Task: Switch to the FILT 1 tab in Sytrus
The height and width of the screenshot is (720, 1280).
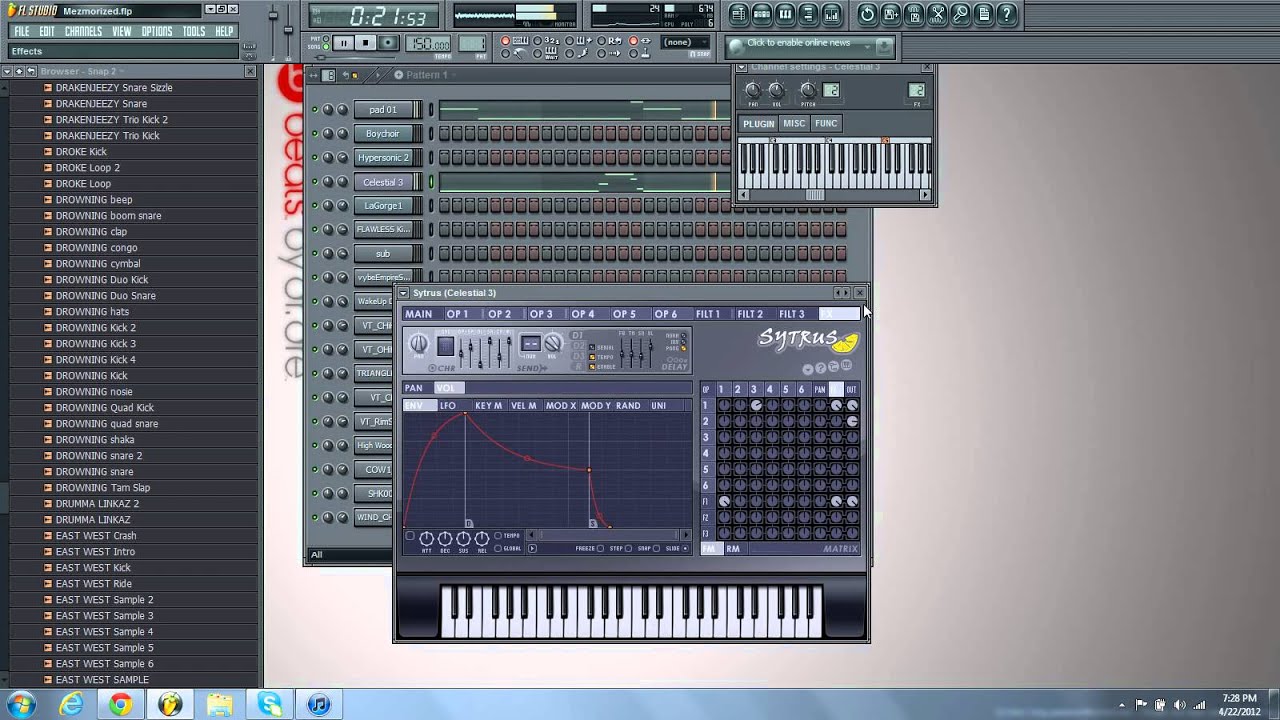Action: [708, 314]
